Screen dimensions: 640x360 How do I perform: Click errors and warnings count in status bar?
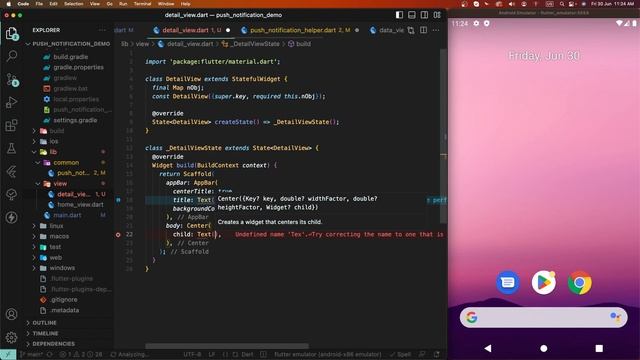pos(82,354)
